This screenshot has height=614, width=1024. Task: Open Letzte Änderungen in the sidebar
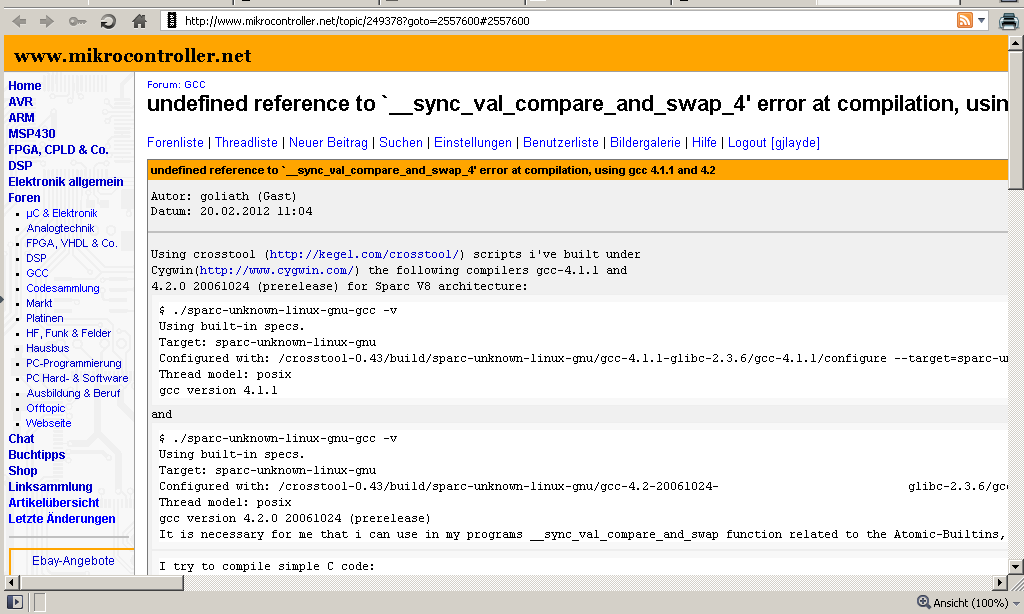pos(61,519)
